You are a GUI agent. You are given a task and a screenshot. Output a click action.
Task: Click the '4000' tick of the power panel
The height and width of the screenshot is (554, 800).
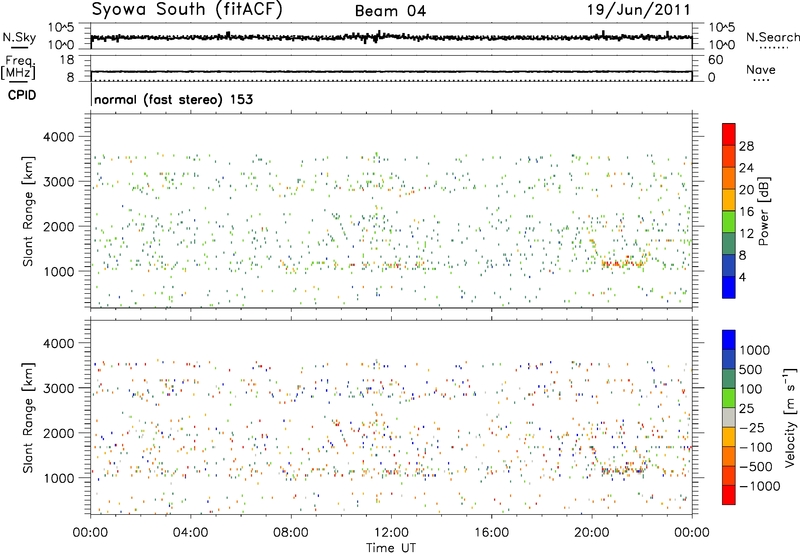tap(59, 137)
